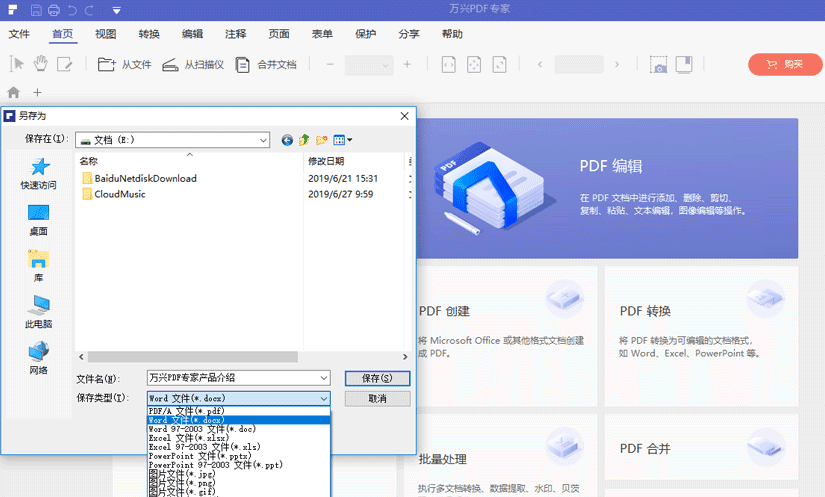Click 合并文档 in toolbar
This screenshot has width=825, height=497.
point(266,65)
